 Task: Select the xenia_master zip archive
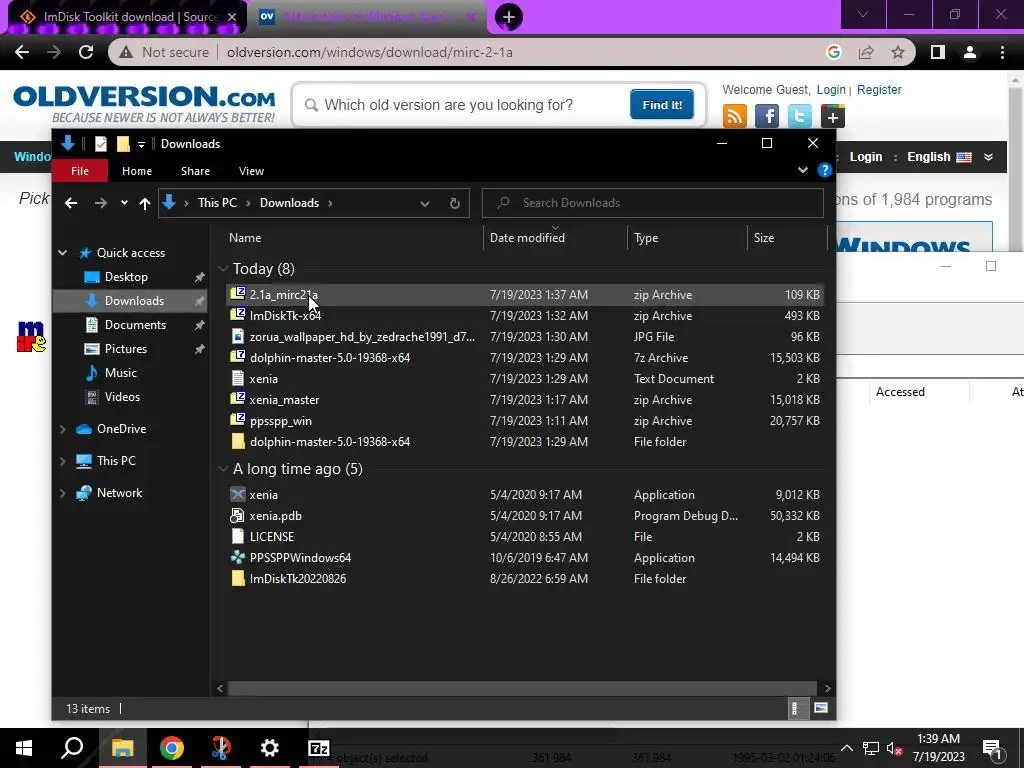coord(524,400)
